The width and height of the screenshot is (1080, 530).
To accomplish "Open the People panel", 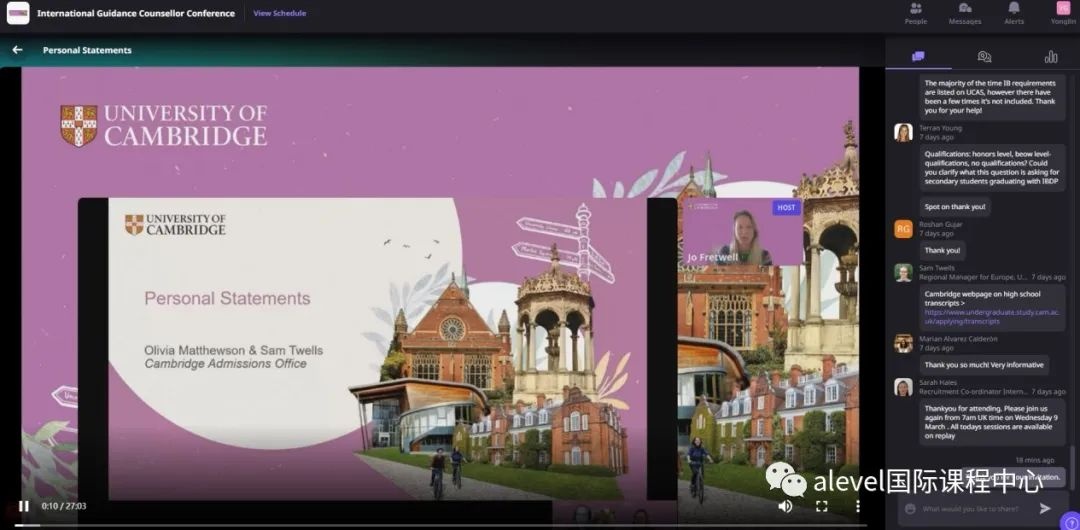I will click(x=915, y=13).
